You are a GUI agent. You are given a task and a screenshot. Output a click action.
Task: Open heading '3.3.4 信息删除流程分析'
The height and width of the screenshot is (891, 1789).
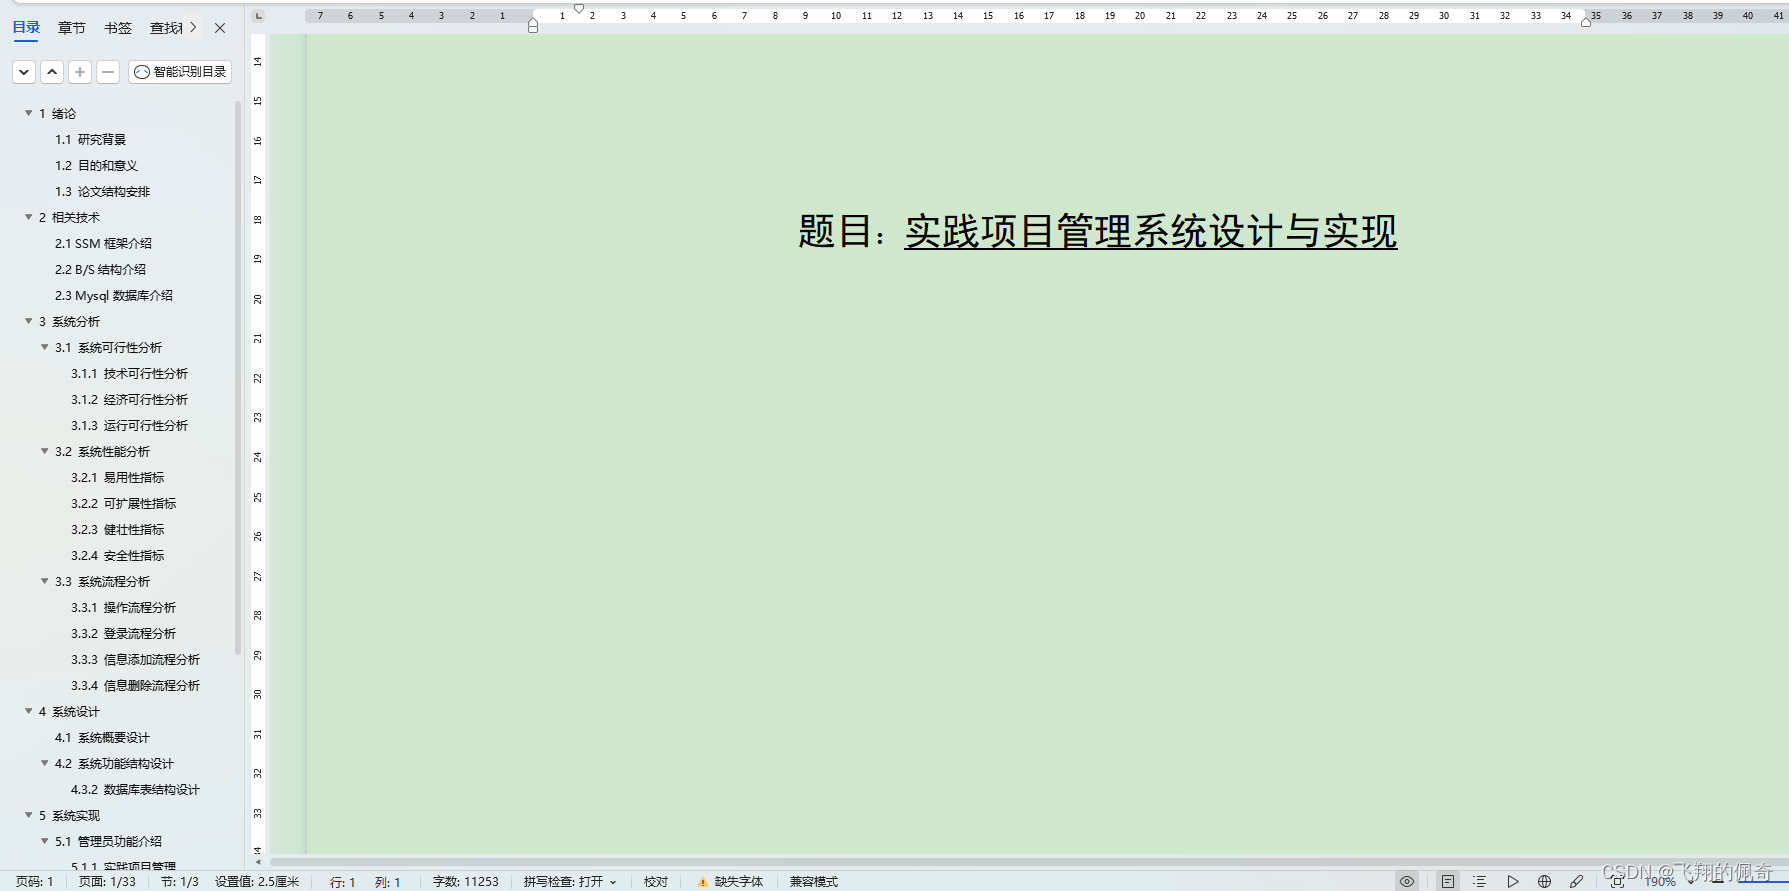click(135, 686)
